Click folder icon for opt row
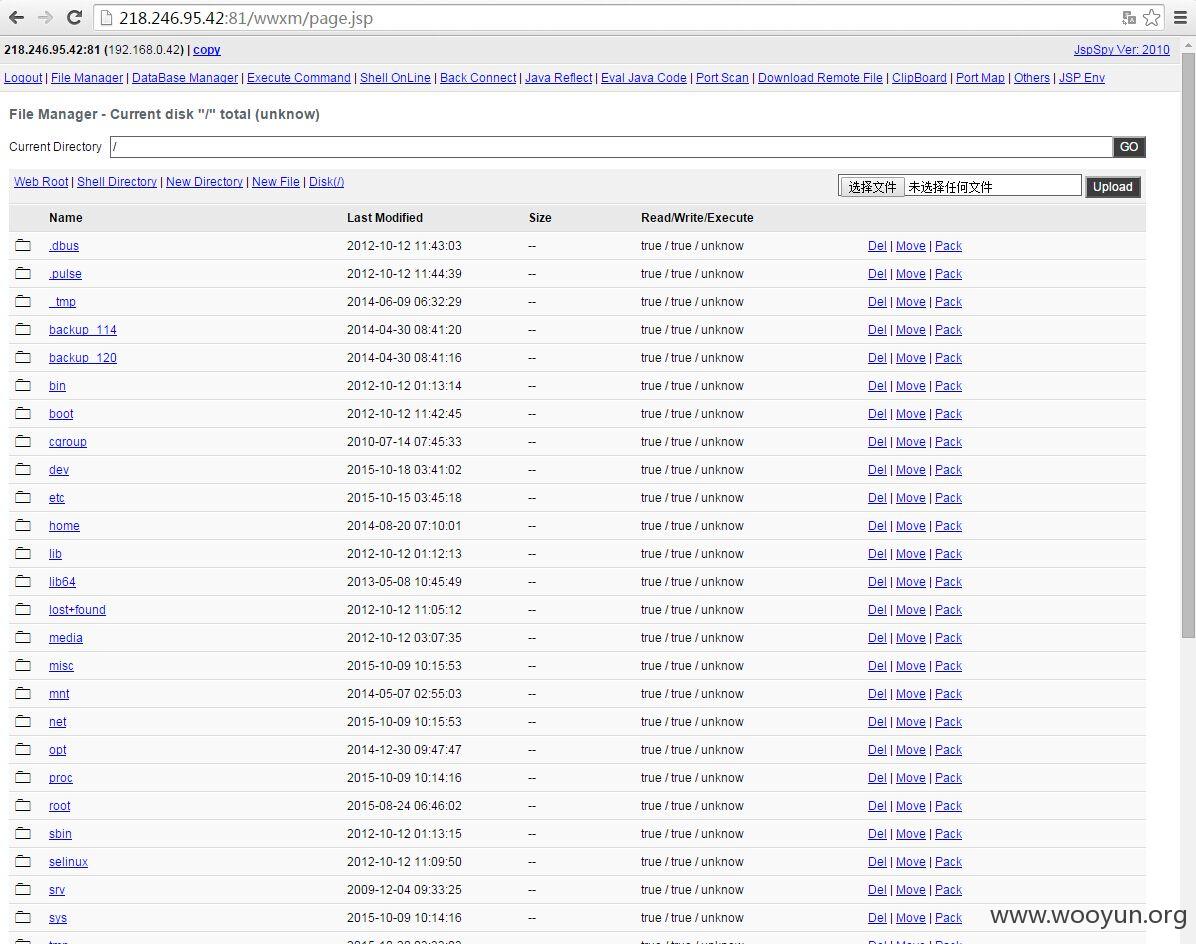This screenshot has width=1196, height=944. pyautogui.click(x=23, y=750)
